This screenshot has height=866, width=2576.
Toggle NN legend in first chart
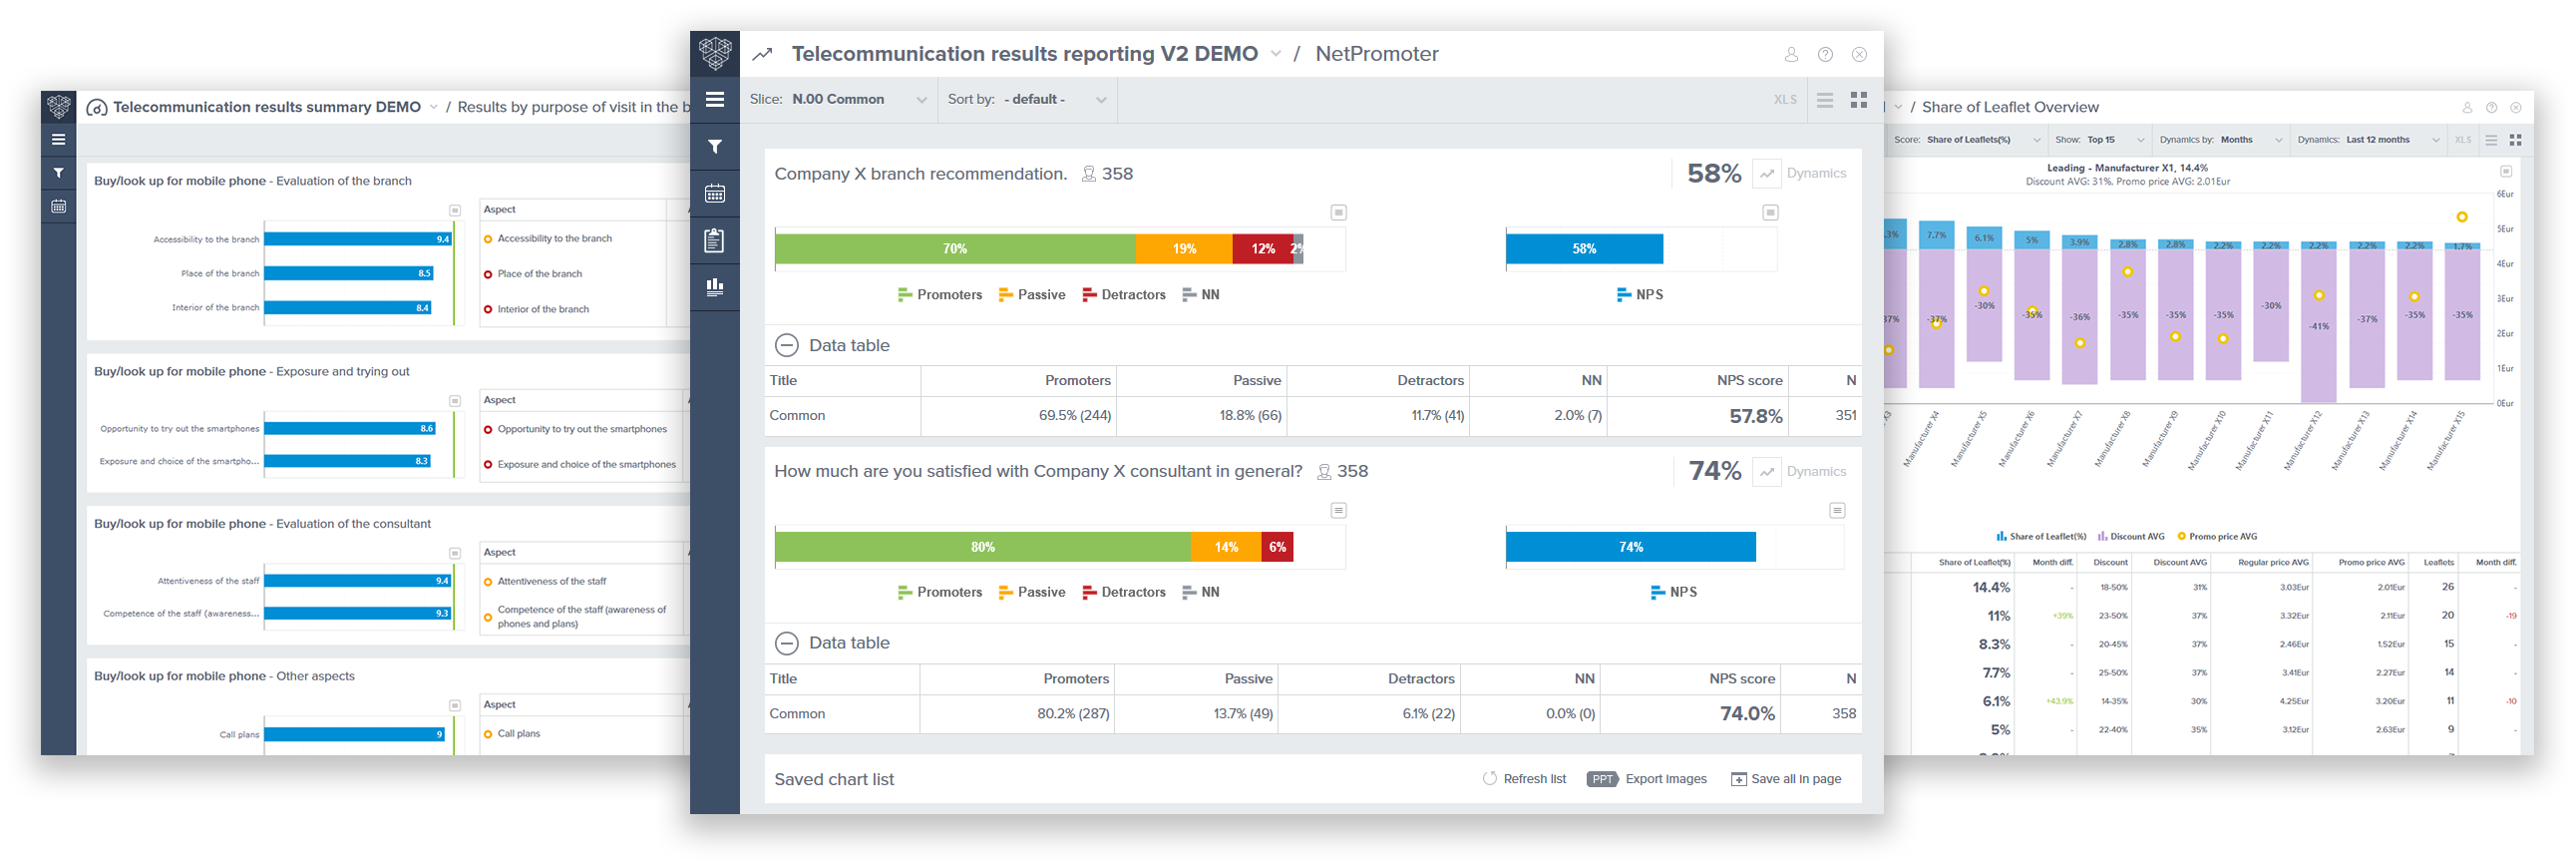1200,295
